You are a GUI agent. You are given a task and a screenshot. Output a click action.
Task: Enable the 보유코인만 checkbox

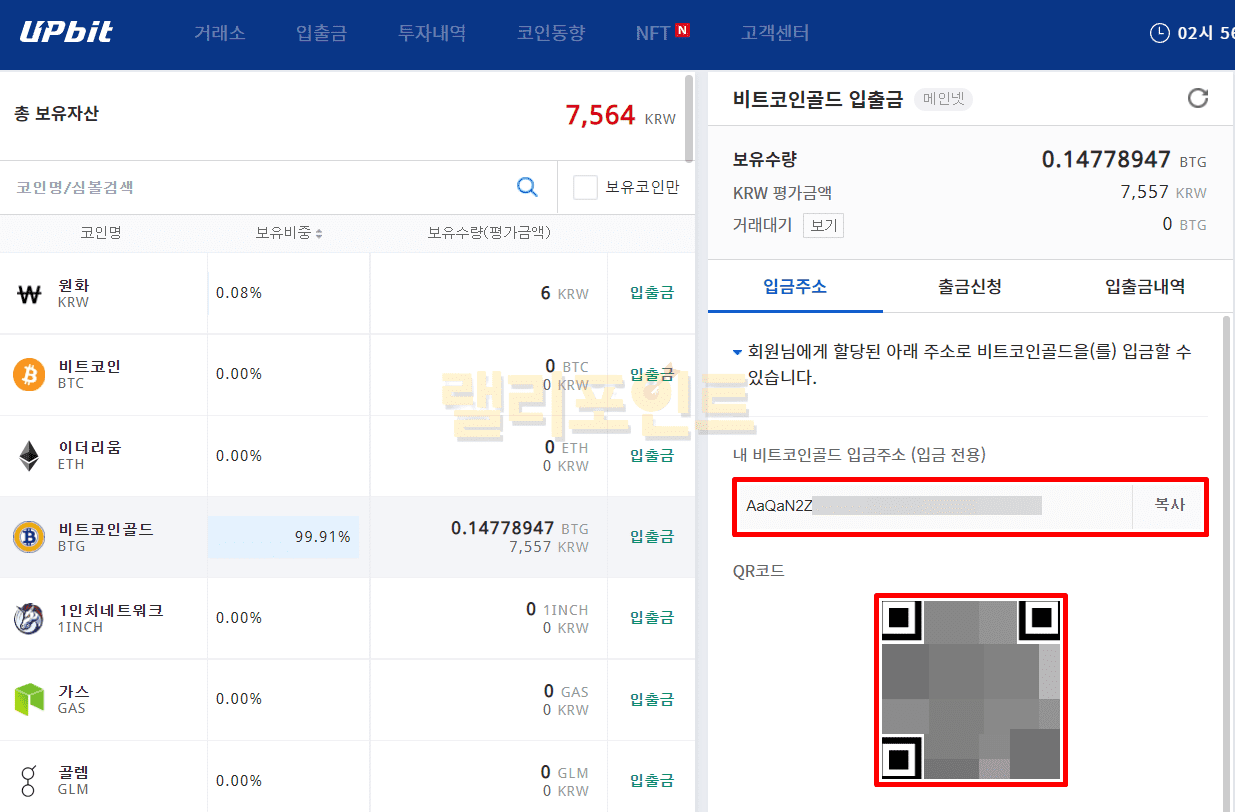(x=585, y=187)
